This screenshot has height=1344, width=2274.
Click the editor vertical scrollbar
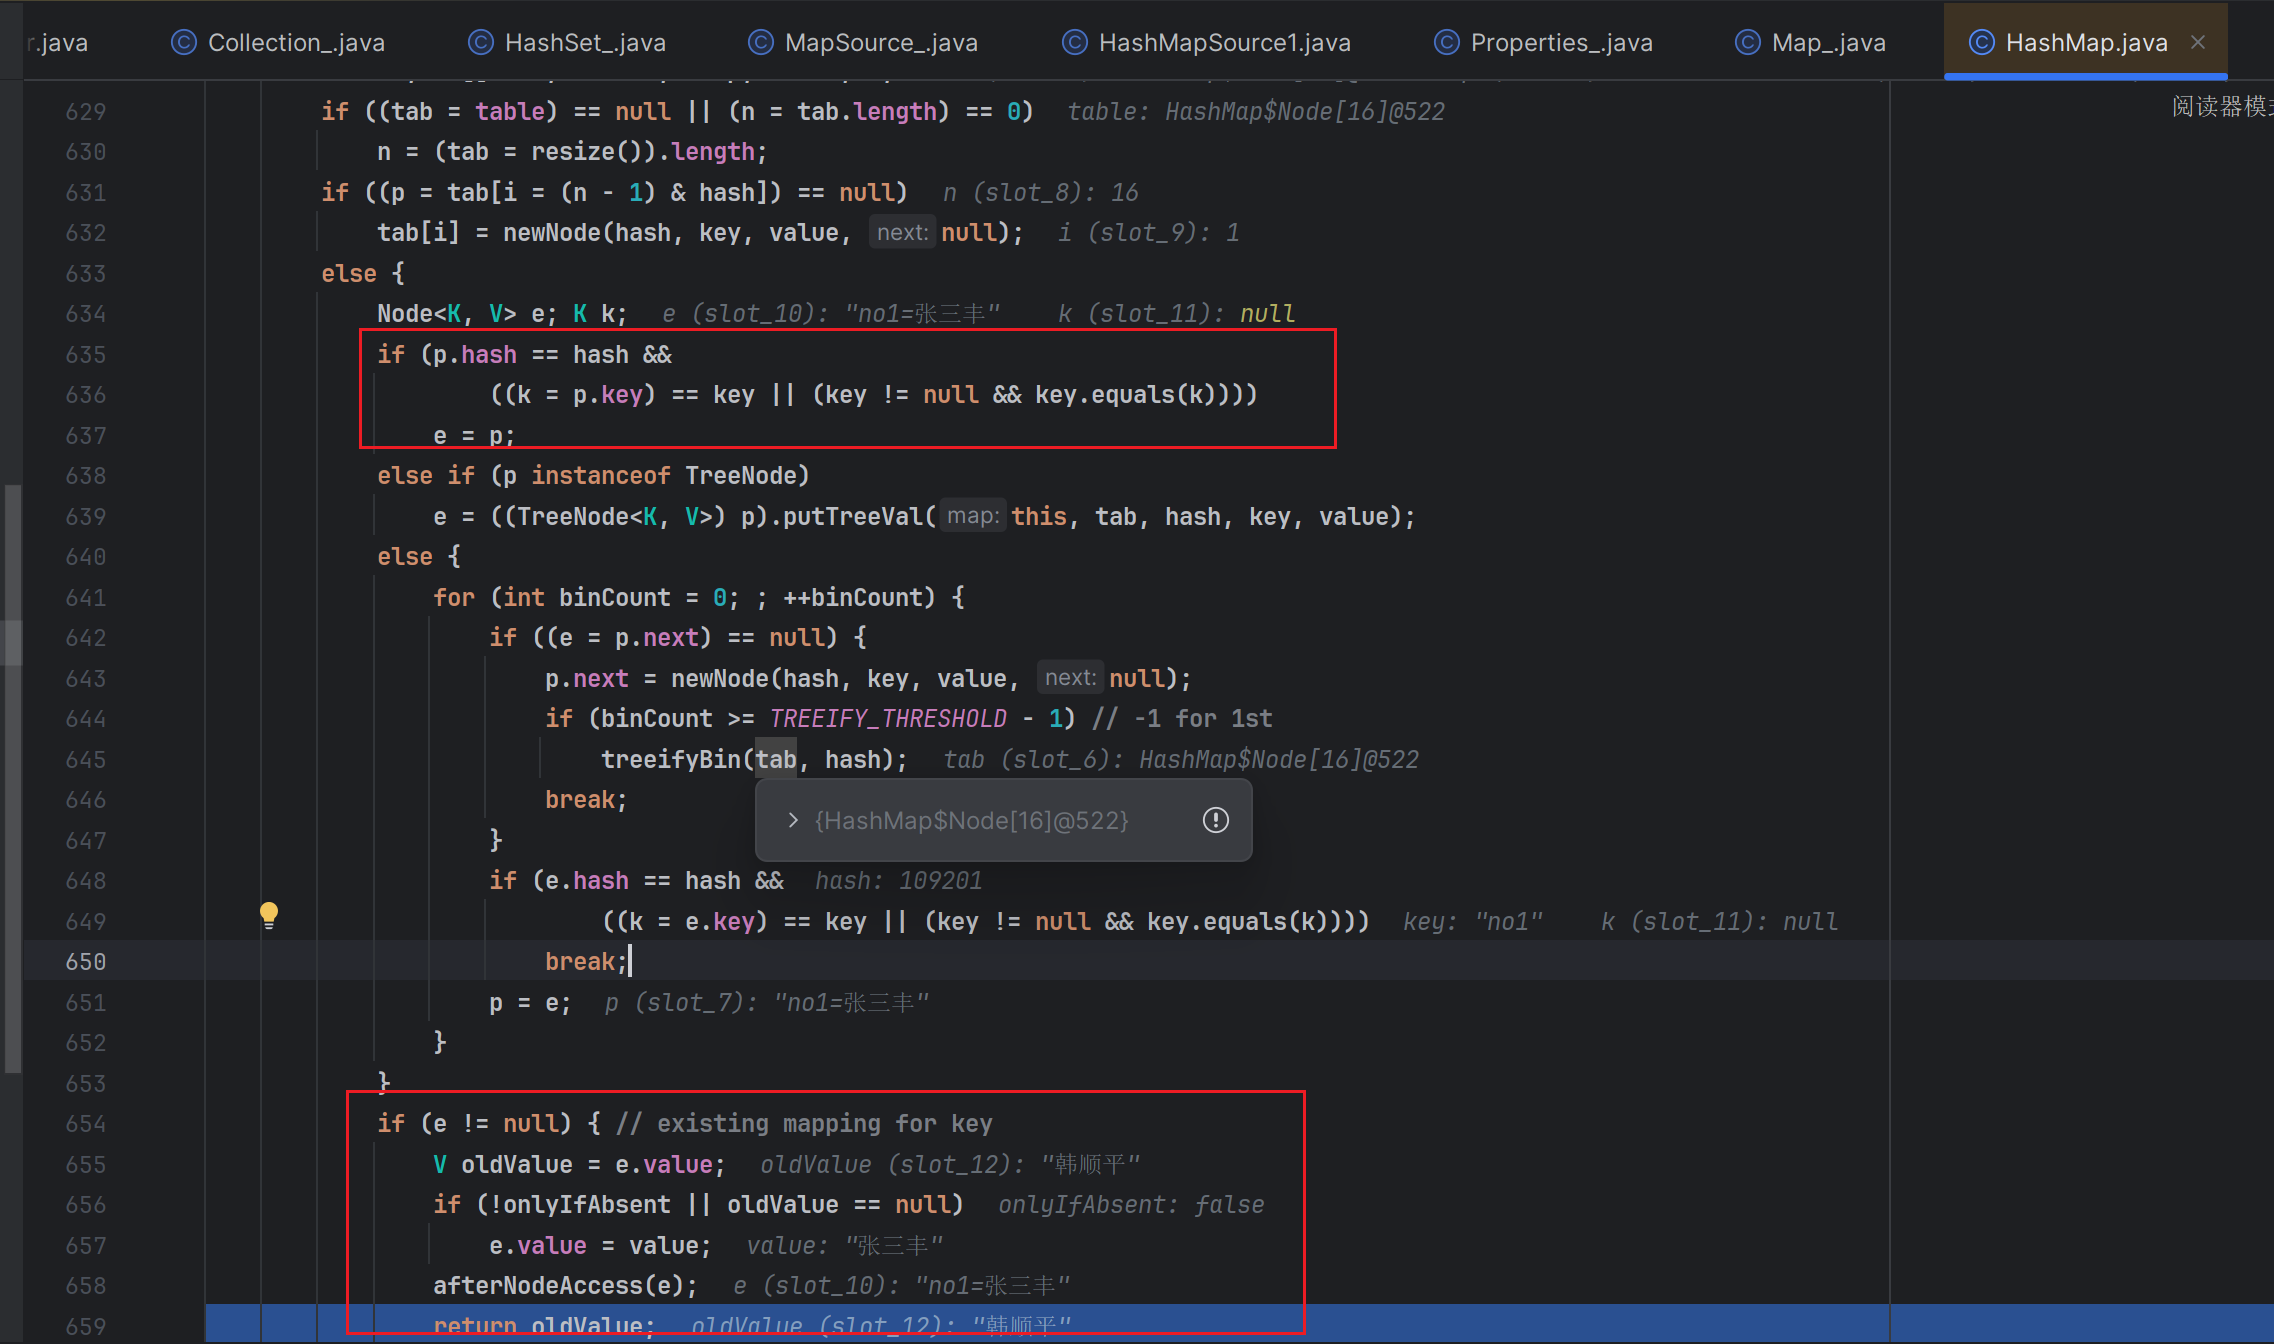pos(12,780)
